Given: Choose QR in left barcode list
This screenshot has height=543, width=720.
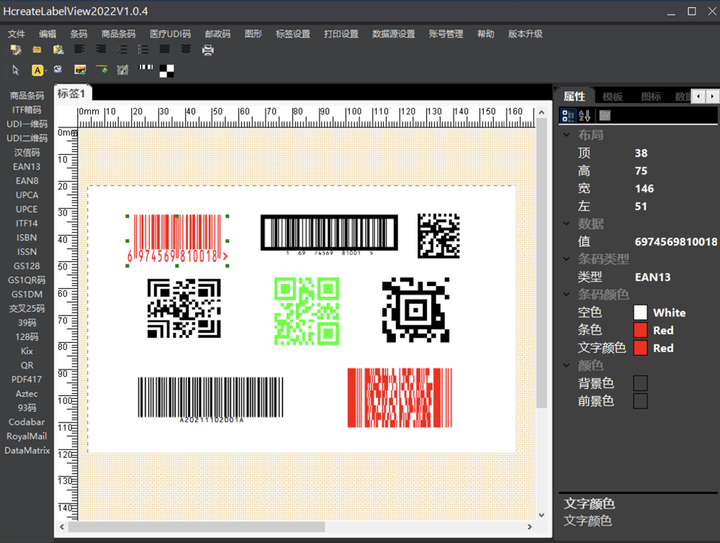Looking at the screenshot, I should [x=27, y=365].
